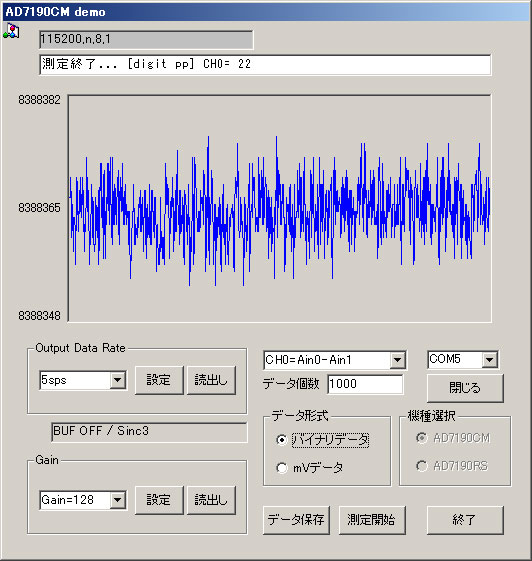Click 読出し button in Gain group

(211, 500)
